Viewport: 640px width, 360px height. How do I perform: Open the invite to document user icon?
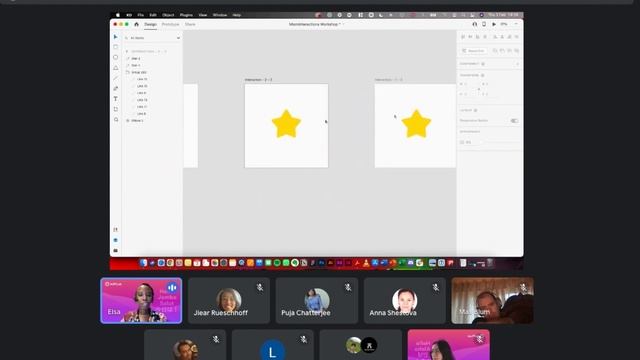[x=475, y=24]
